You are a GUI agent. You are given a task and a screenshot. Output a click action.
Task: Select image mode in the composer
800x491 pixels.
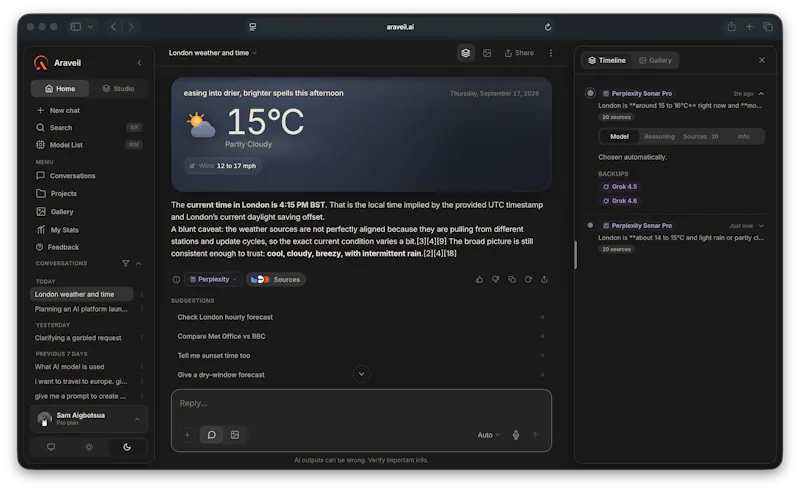pyautogui.click(x=235, y=435)
